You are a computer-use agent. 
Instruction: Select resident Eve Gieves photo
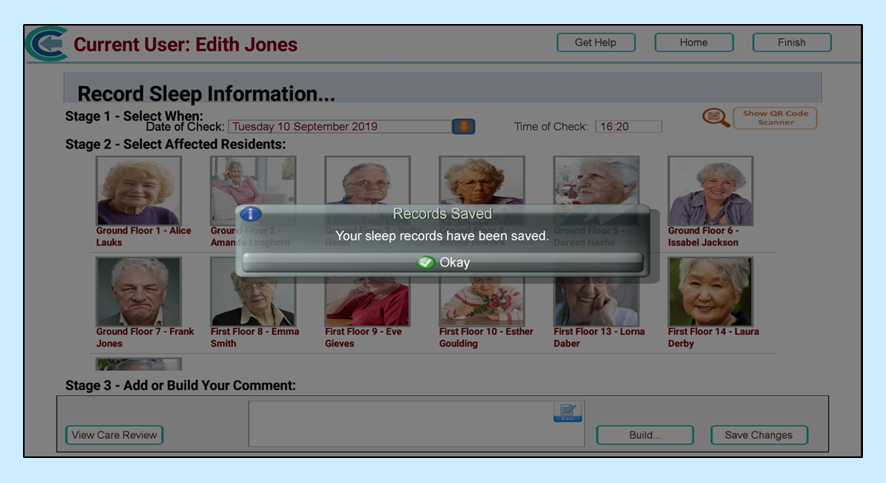pos(367,302)
